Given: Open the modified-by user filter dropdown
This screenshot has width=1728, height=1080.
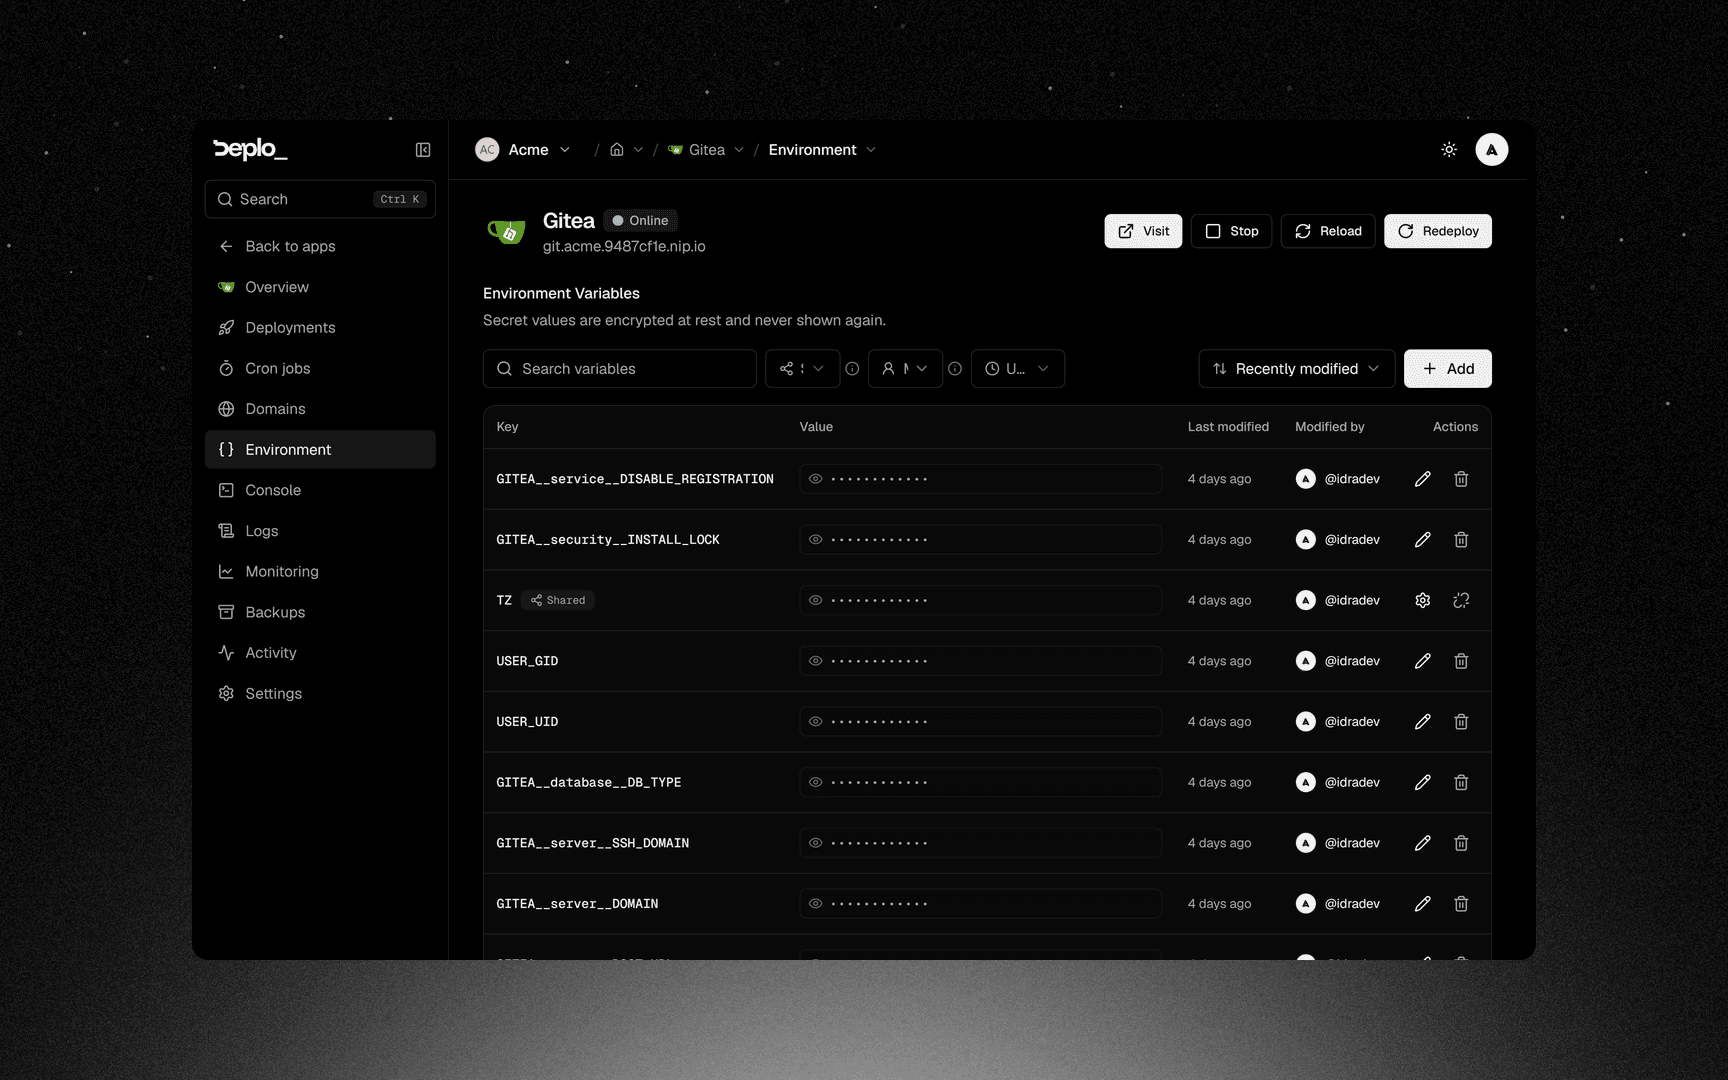Looking at the screenshot, I should [x=905, y=369].
